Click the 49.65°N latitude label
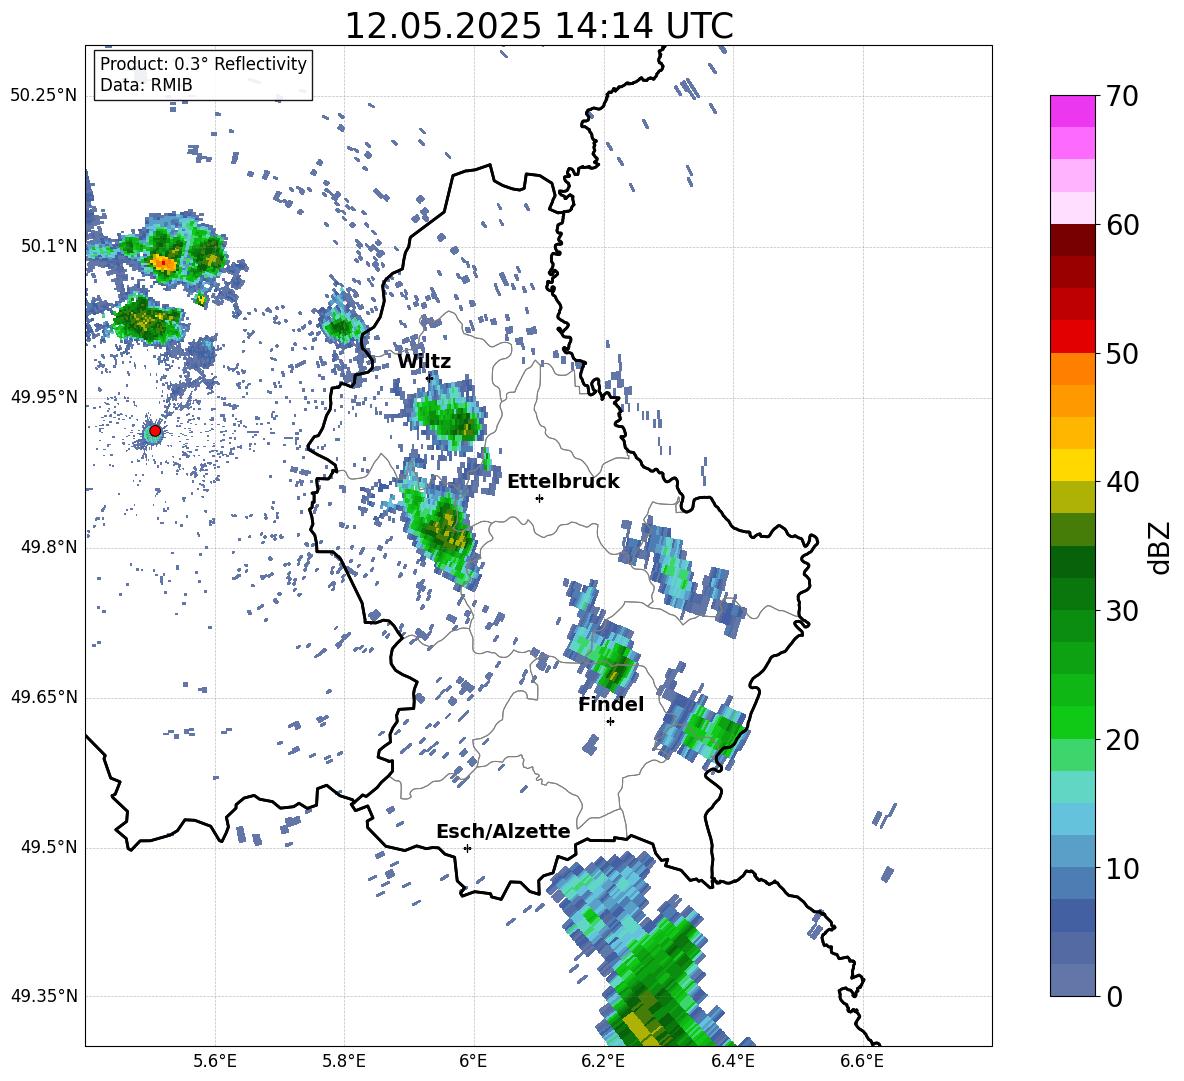This screenshot has width=1184, height=1081. coord(44,697)
